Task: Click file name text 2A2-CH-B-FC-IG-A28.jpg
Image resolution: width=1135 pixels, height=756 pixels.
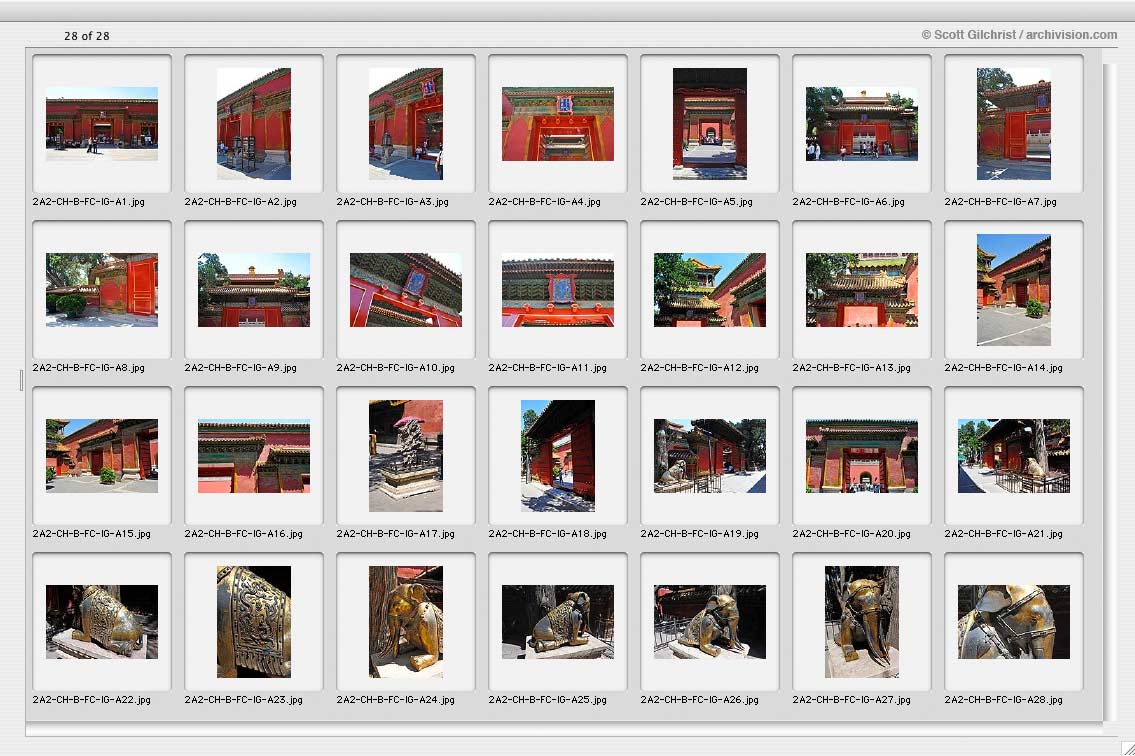Action: pos(1004,700)
